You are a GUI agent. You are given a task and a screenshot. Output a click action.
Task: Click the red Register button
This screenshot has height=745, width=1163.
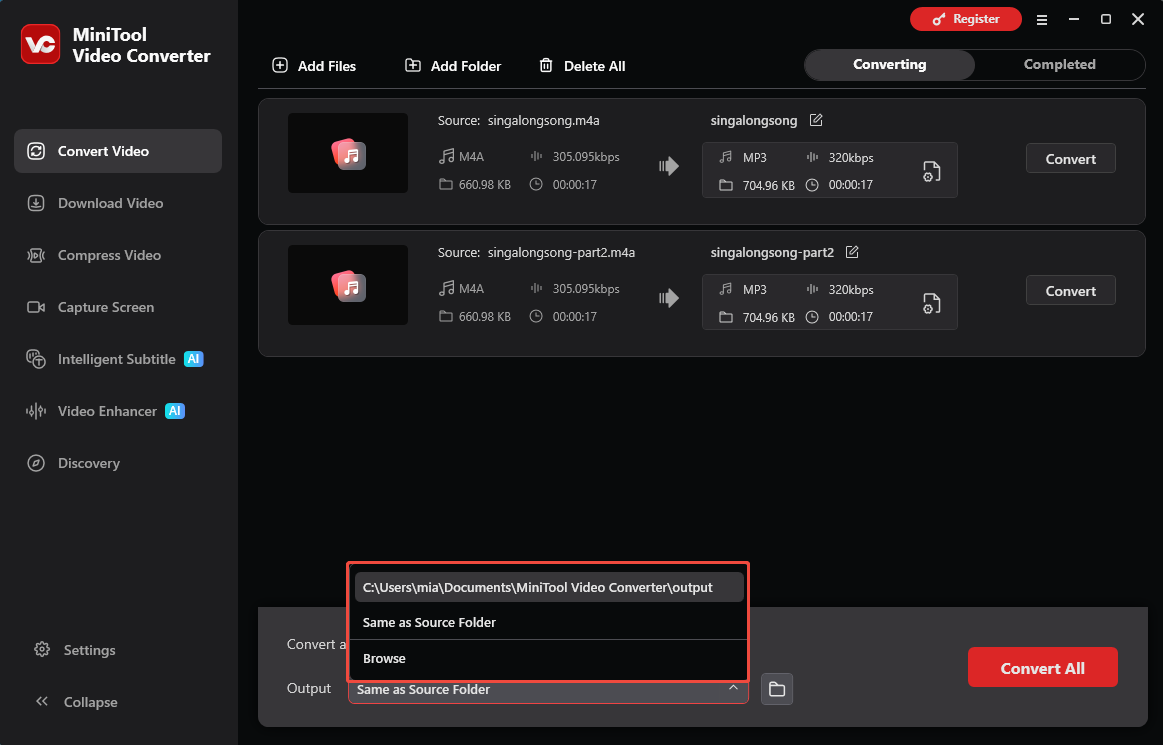tap(966, 19)
